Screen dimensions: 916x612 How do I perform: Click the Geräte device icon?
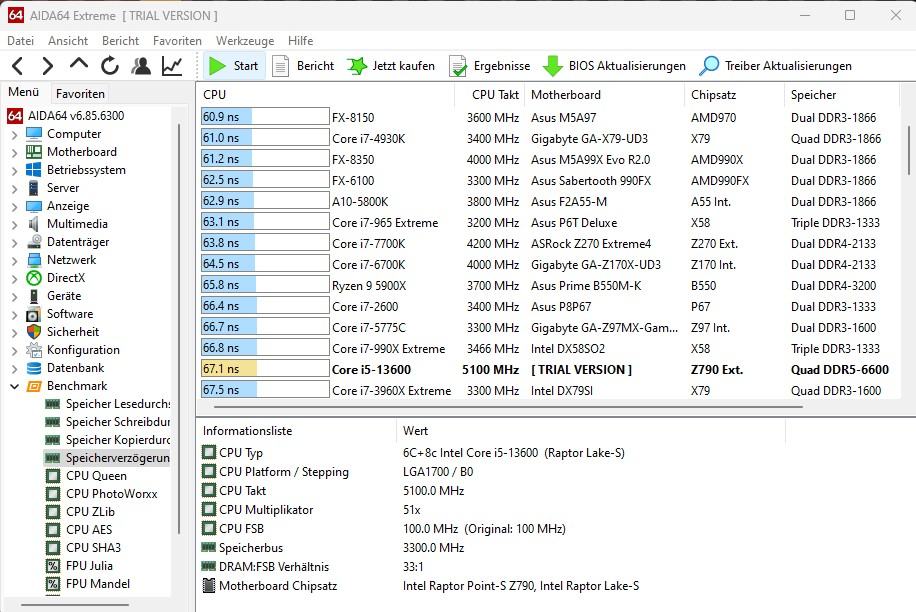pyautogui.click(x=34, y=296)
